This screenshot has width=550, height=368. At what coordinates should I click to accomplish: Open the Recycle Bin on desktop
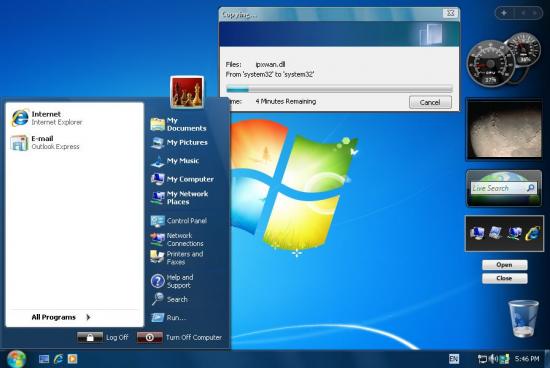523,319
